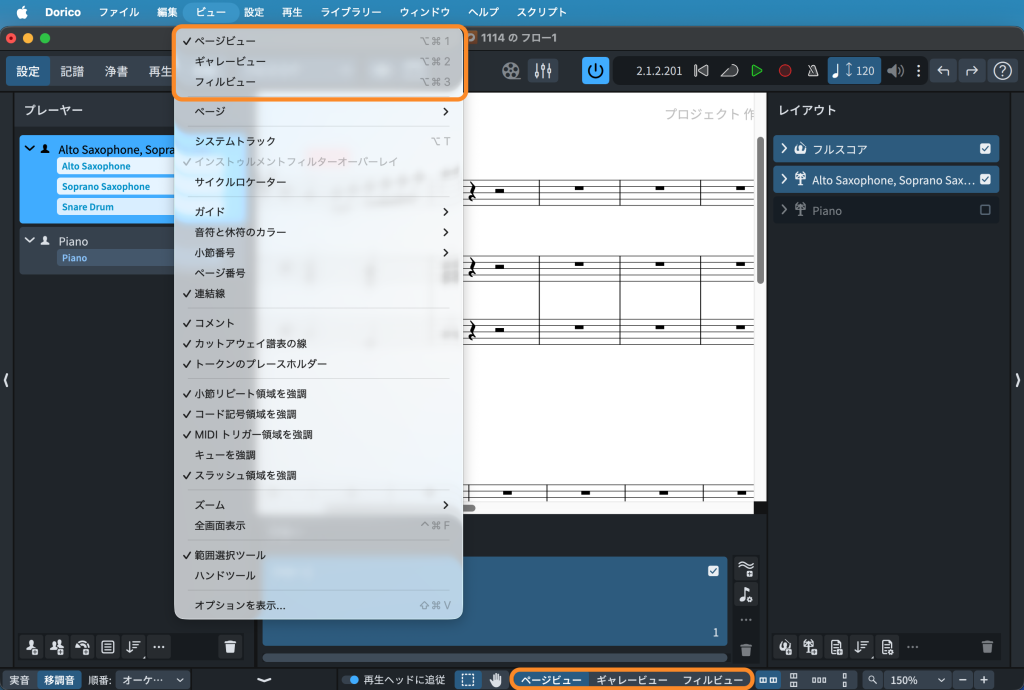Open the 150% zoom dropdown
Screen dimensions: 1024x690
click(x=917, y=680)
